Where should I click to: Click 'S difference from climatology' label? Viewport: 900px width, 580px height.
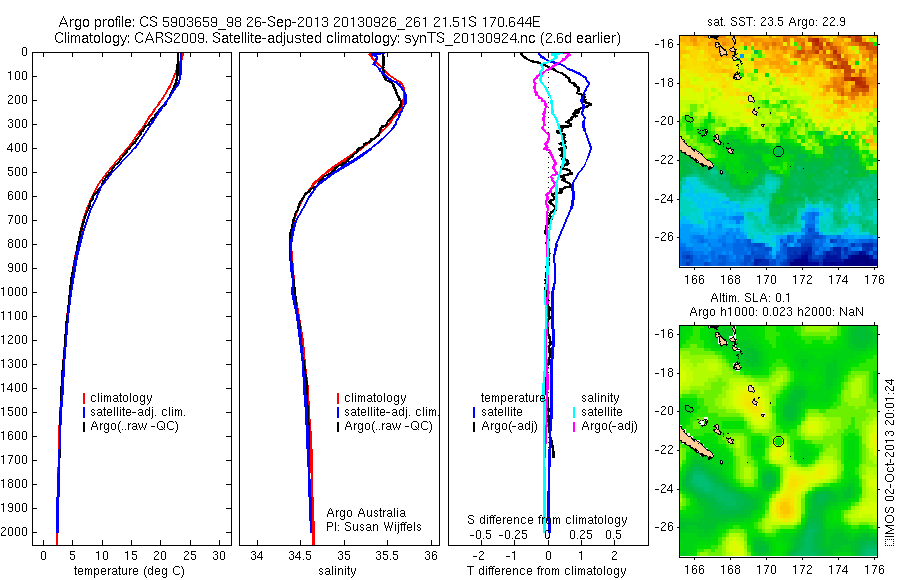(547, 520)
